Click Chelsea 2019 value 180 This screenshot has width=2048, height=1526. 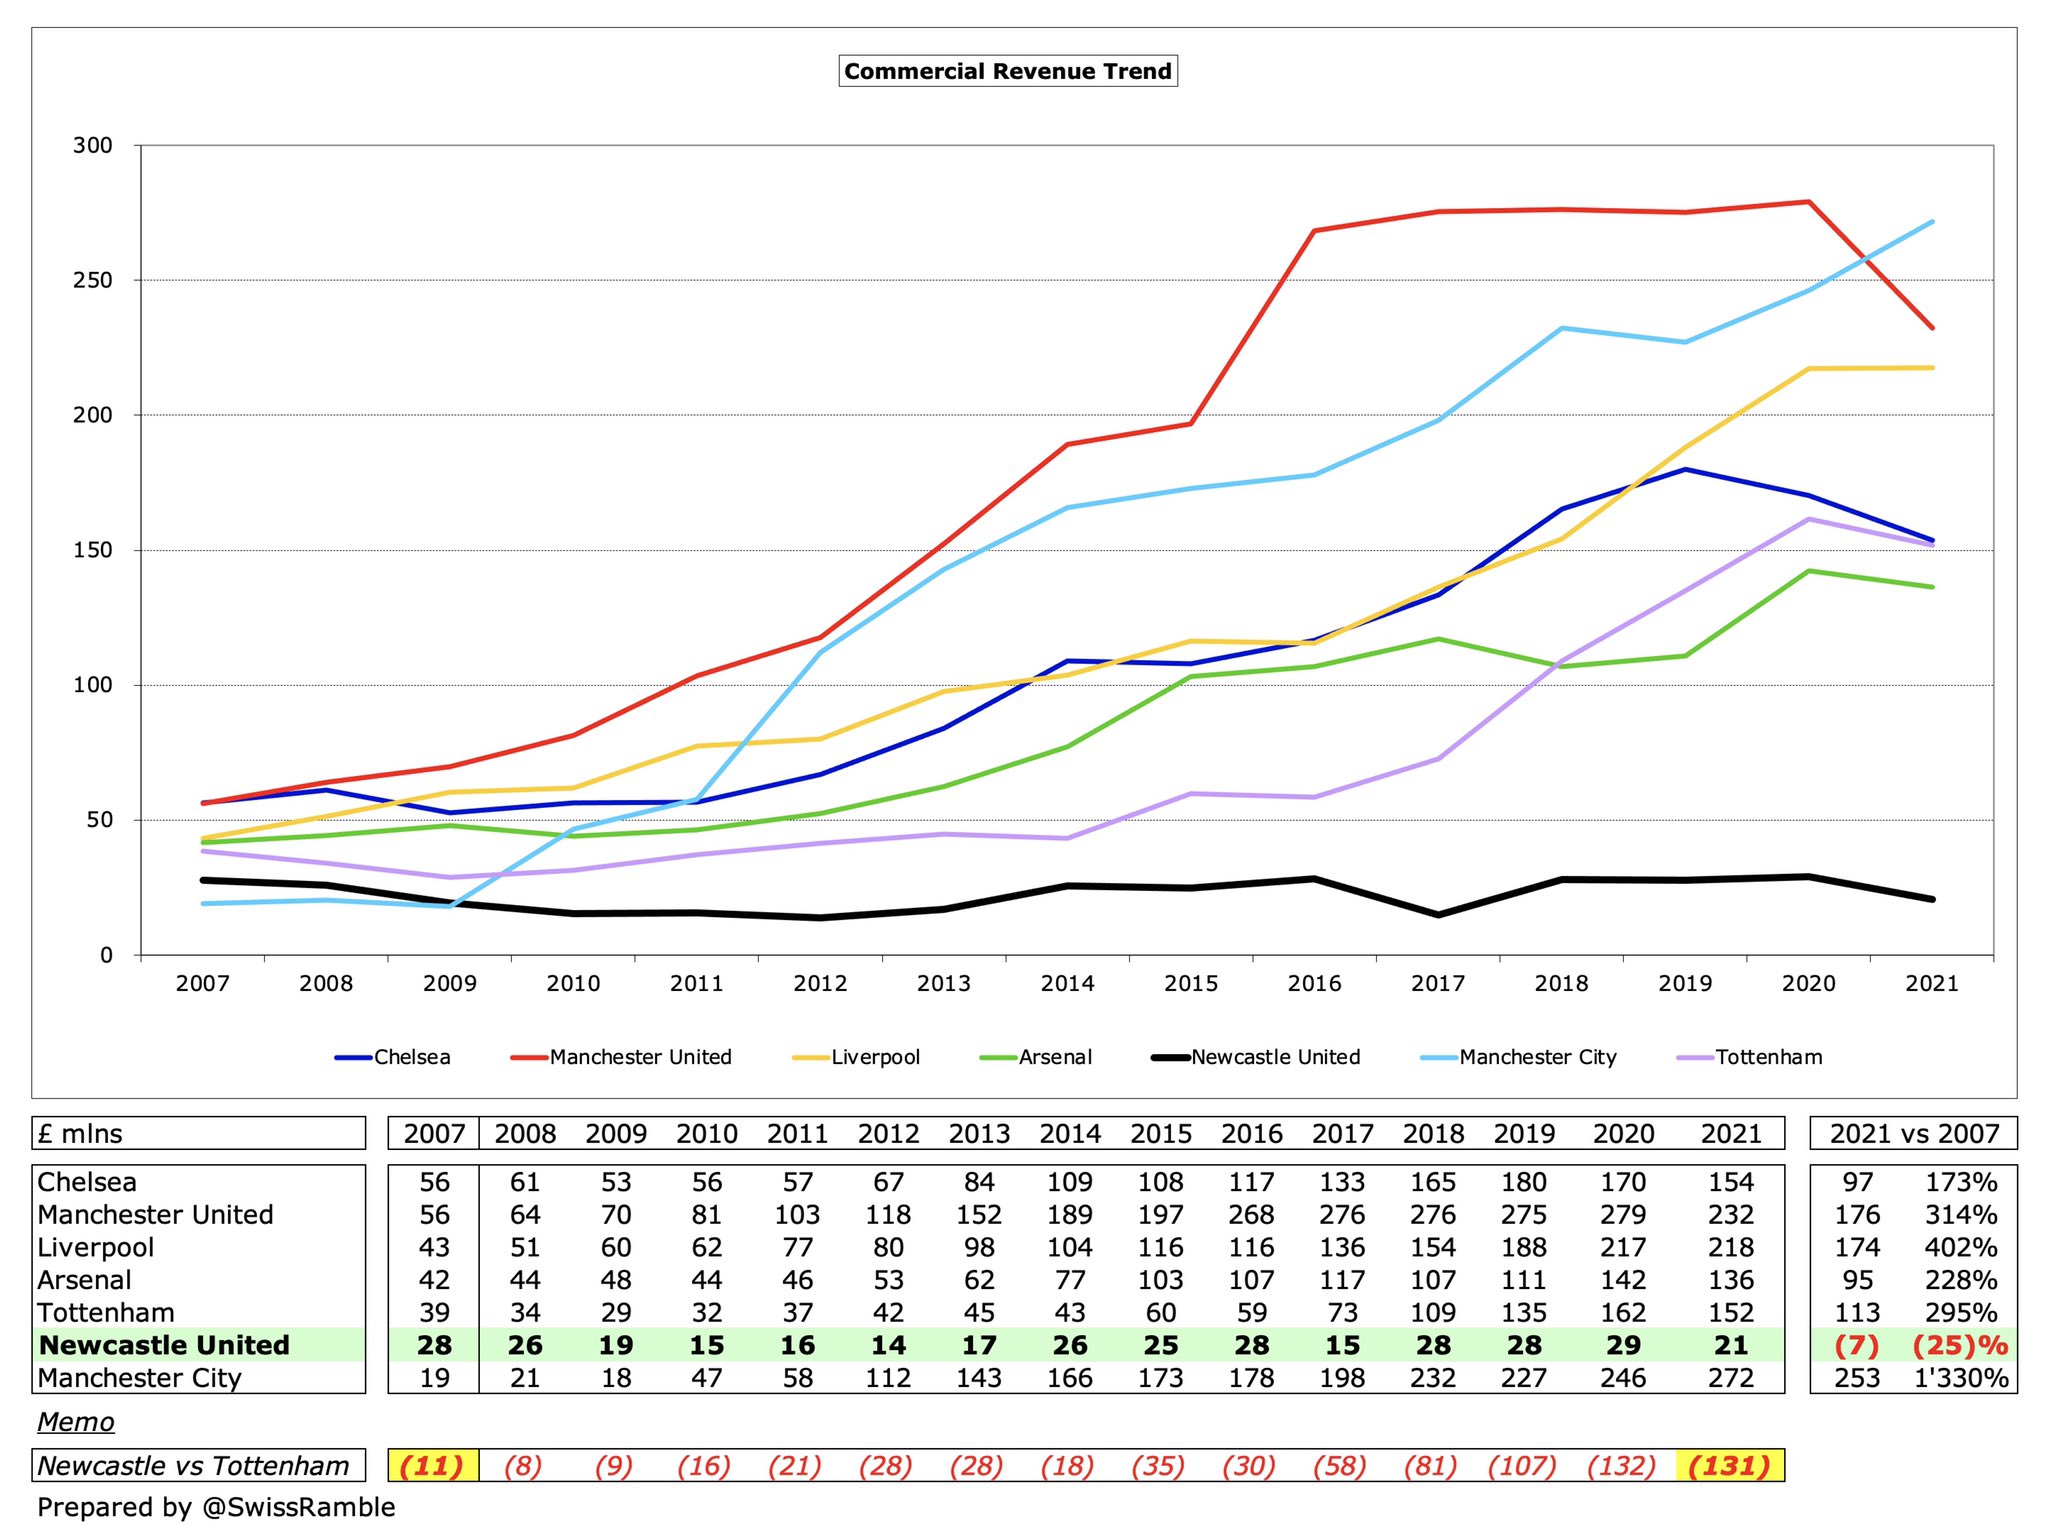(1524, 1182)
